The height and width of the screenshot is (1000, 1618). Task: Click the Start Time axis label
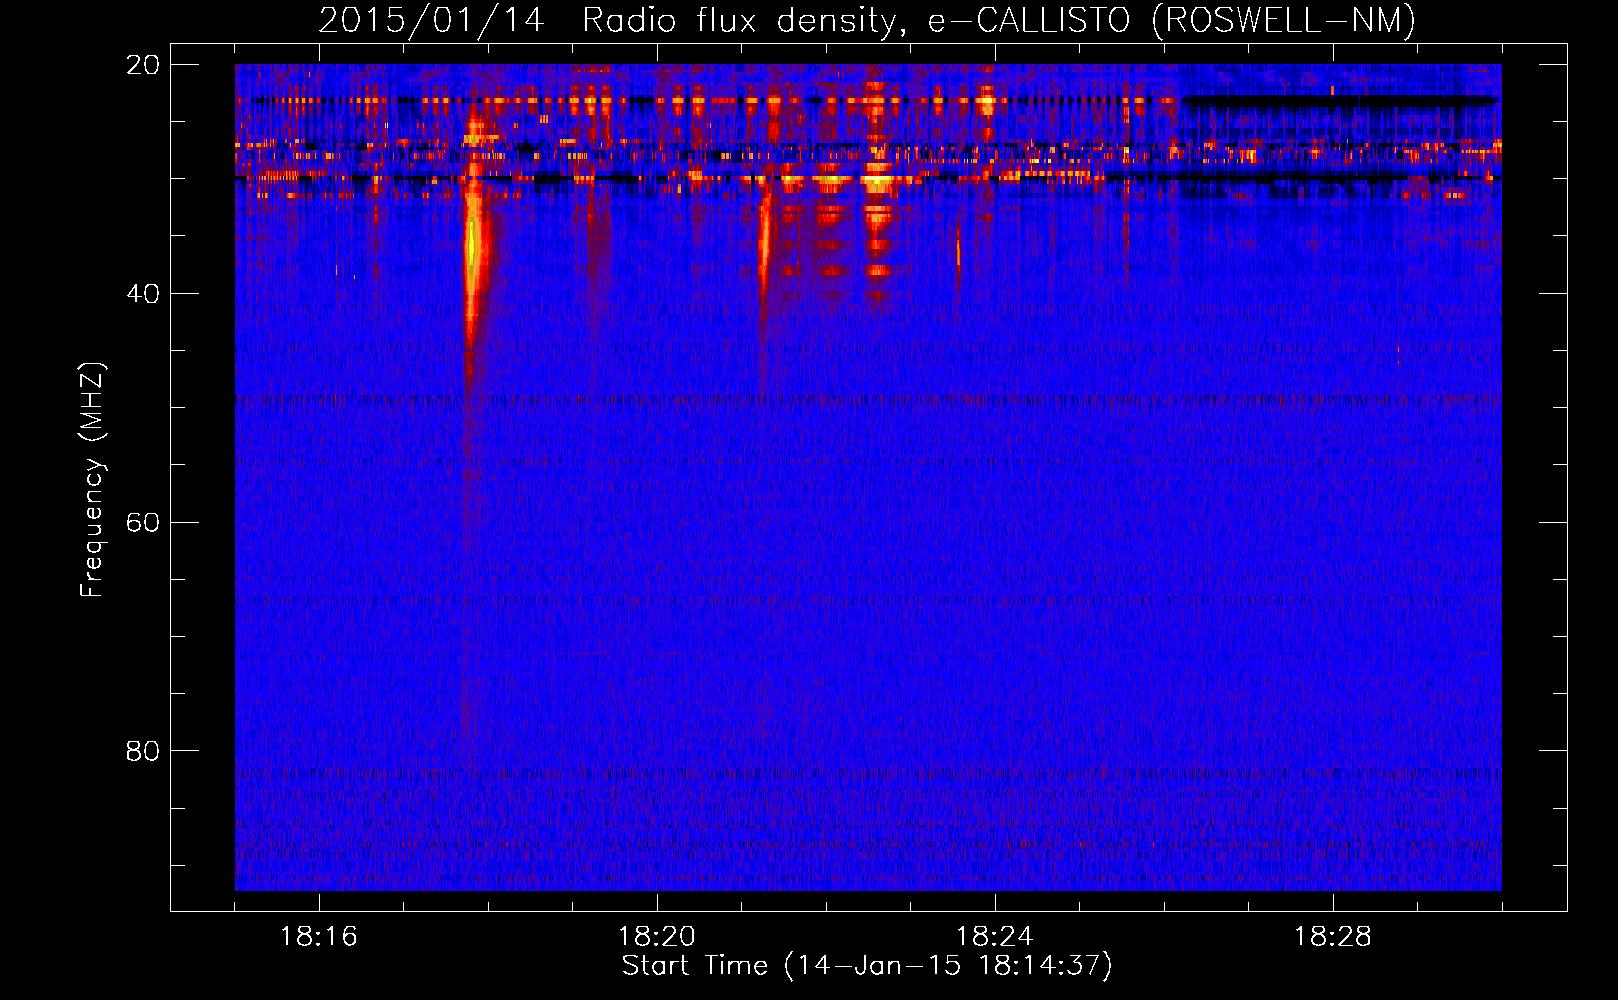coord(867,966)
